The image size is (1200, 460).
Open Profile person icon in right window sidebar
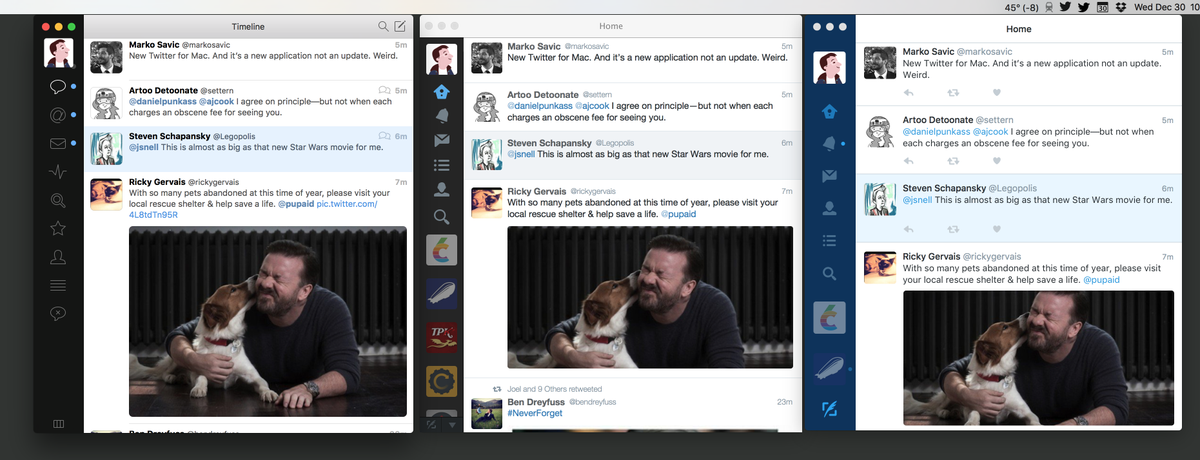(829, 208)
